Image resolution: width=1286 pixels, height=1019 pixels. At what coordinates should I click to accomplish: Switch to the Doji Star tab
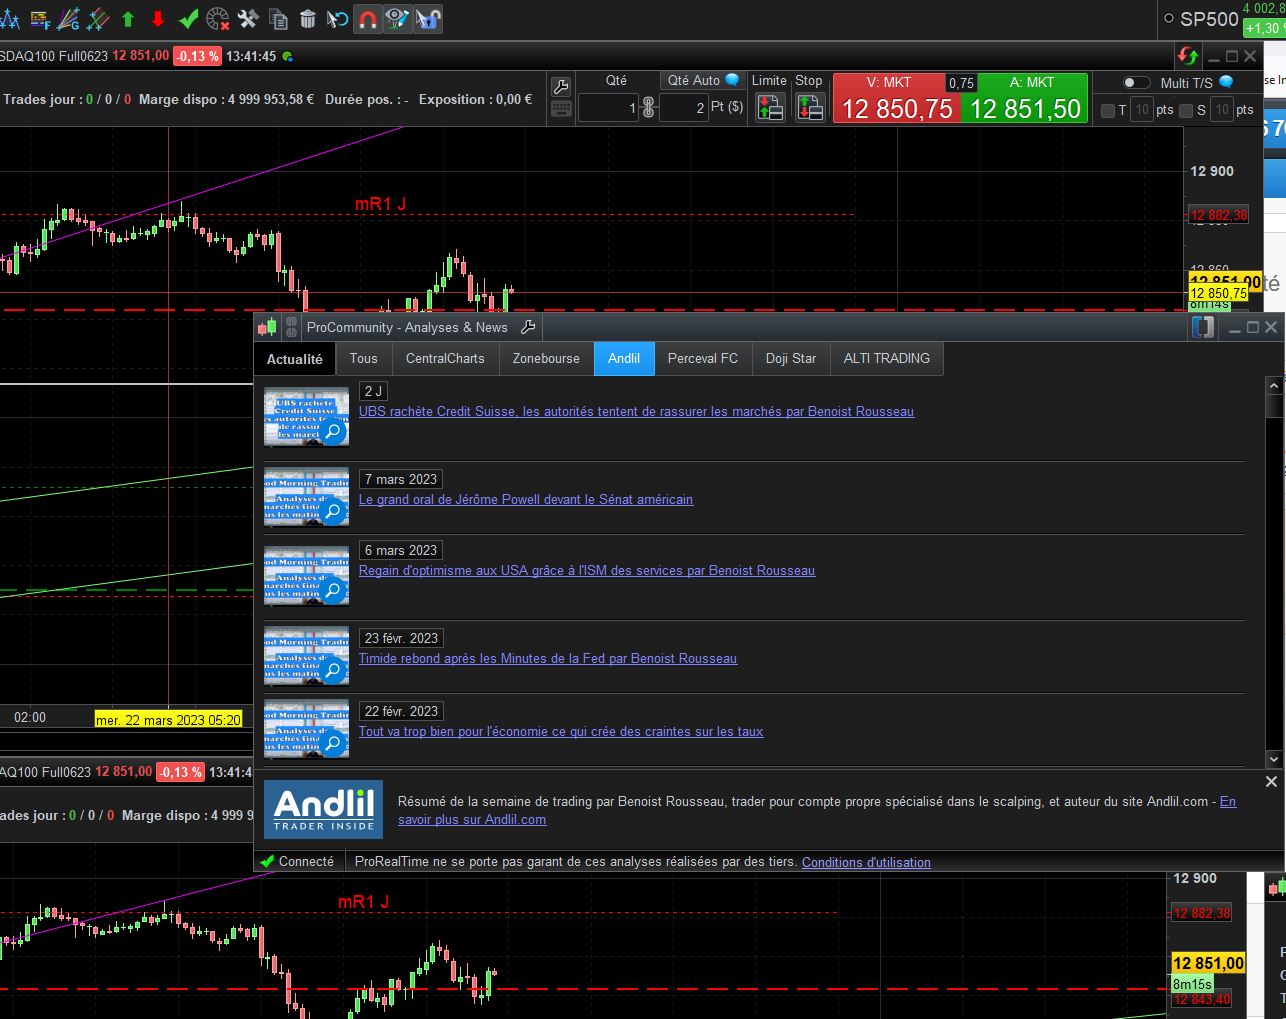791,358
